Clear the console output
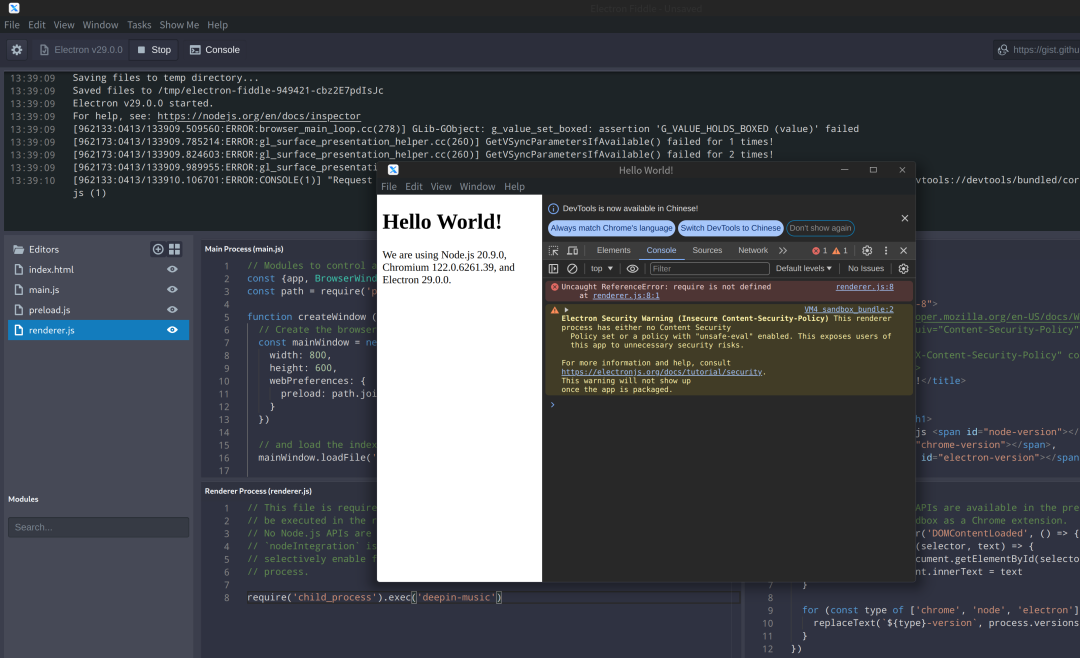This screenshot has height=658, width=1080. tap(572, 269)
